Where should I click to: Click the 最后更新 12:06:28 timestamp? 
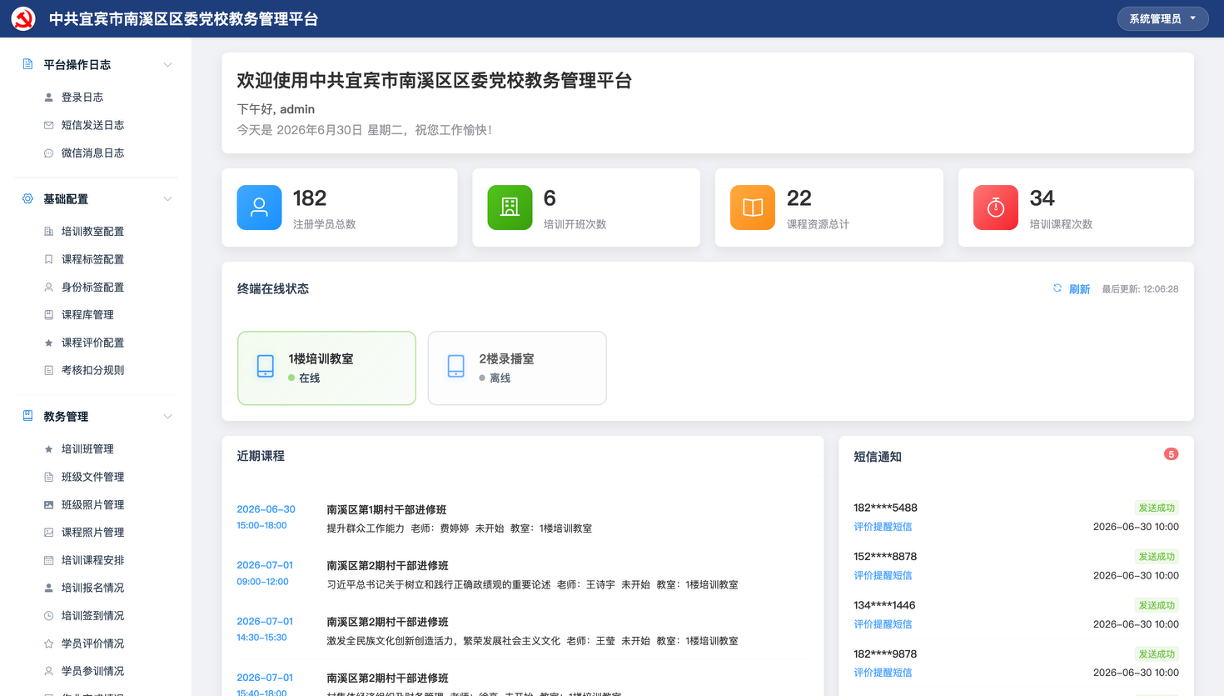click(1140, 289)
